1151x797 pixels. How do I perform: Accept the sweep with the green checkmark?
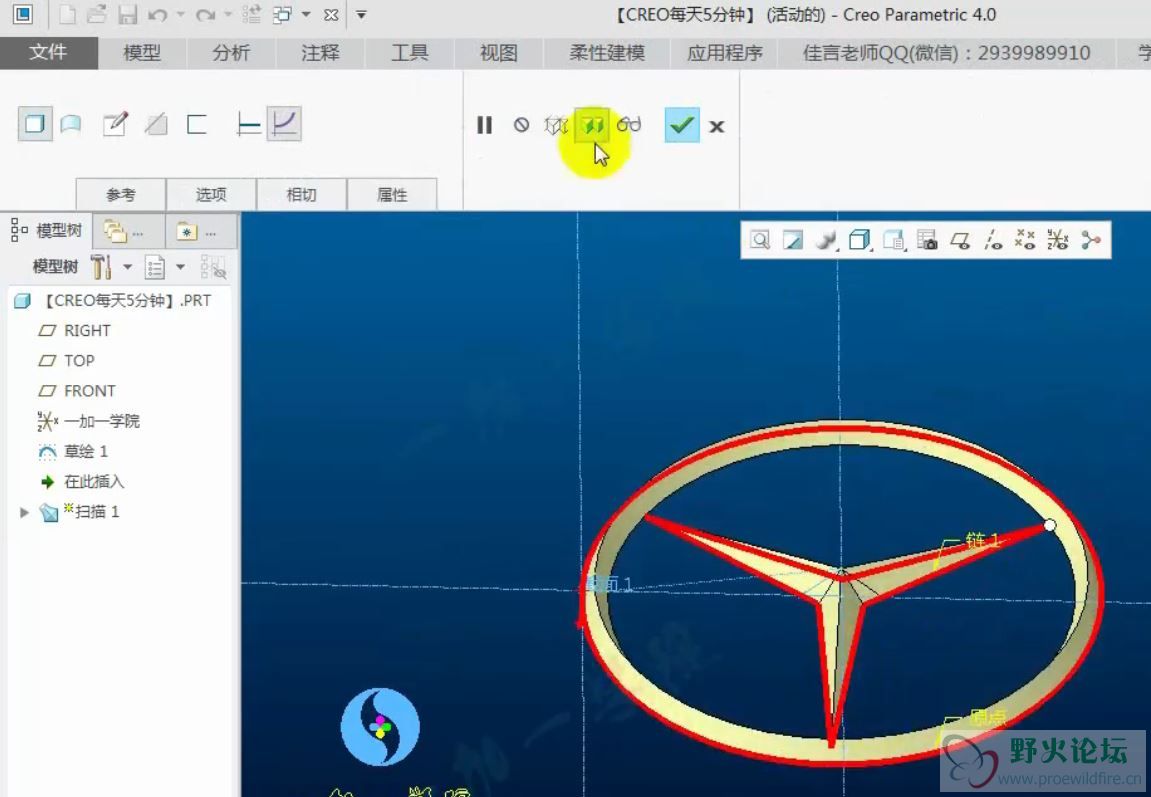[x=682, y=125]
